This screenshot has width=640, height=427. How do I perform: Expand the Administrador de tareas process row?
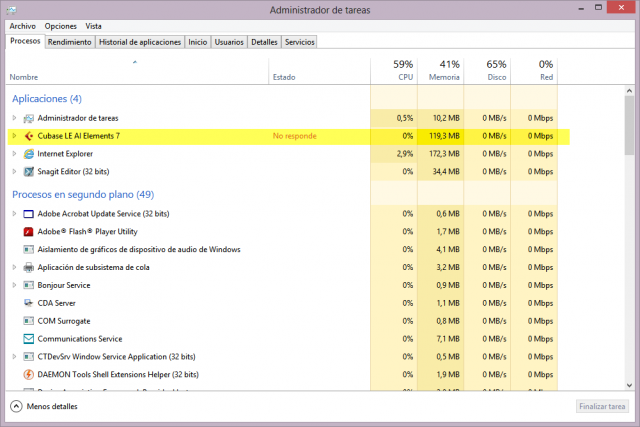coord(14,118)
